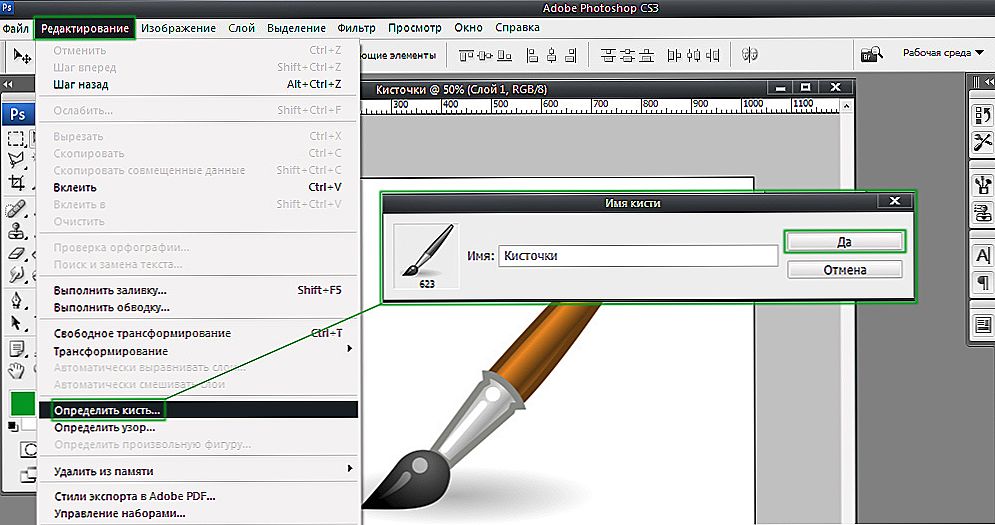Select the Crop tool
The width and height of the screenshot is (995, 525).
point(16,183)
